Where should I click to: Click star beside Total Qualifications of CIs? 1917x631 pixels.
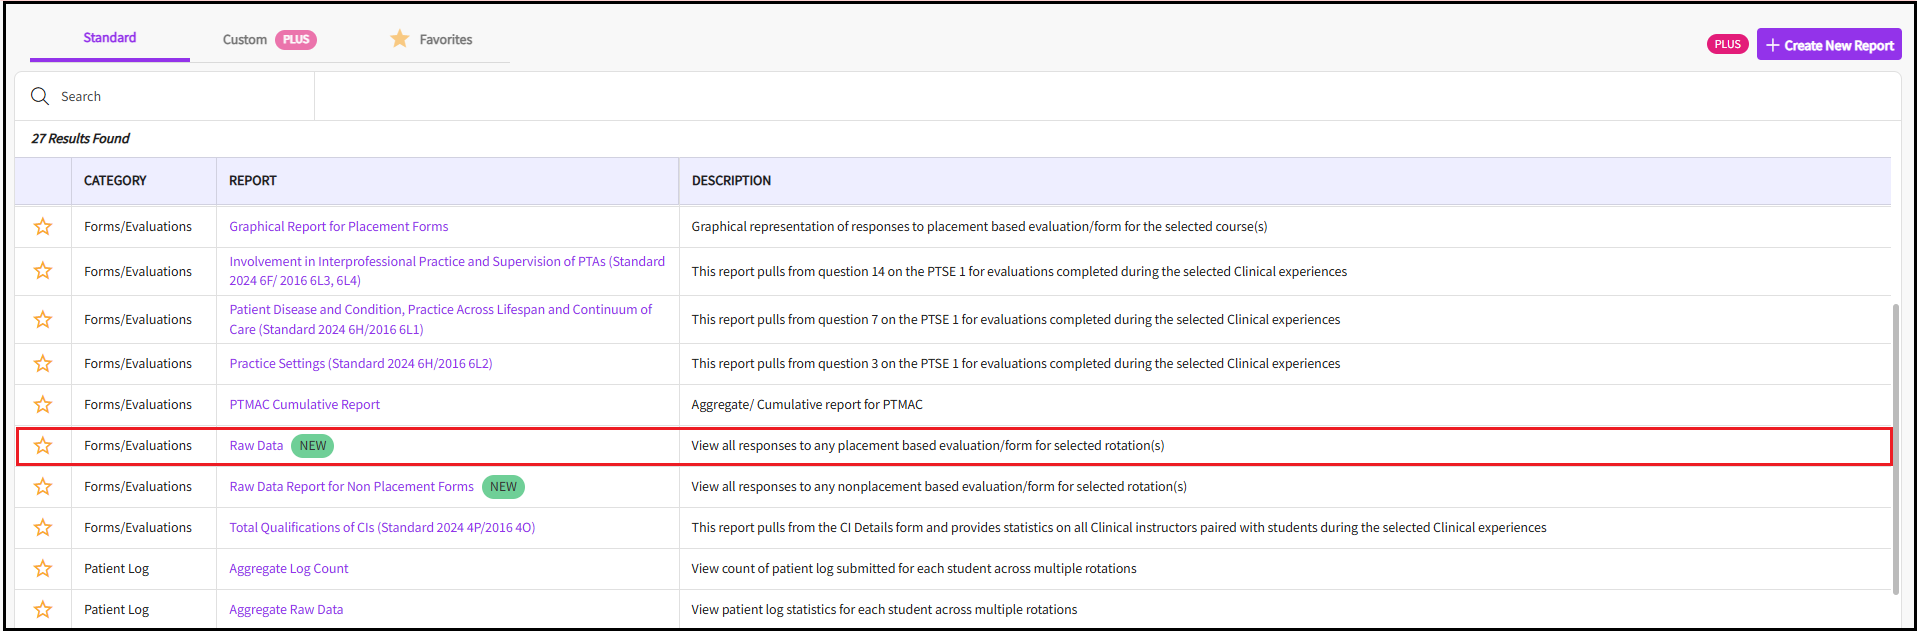coord(43,528)
